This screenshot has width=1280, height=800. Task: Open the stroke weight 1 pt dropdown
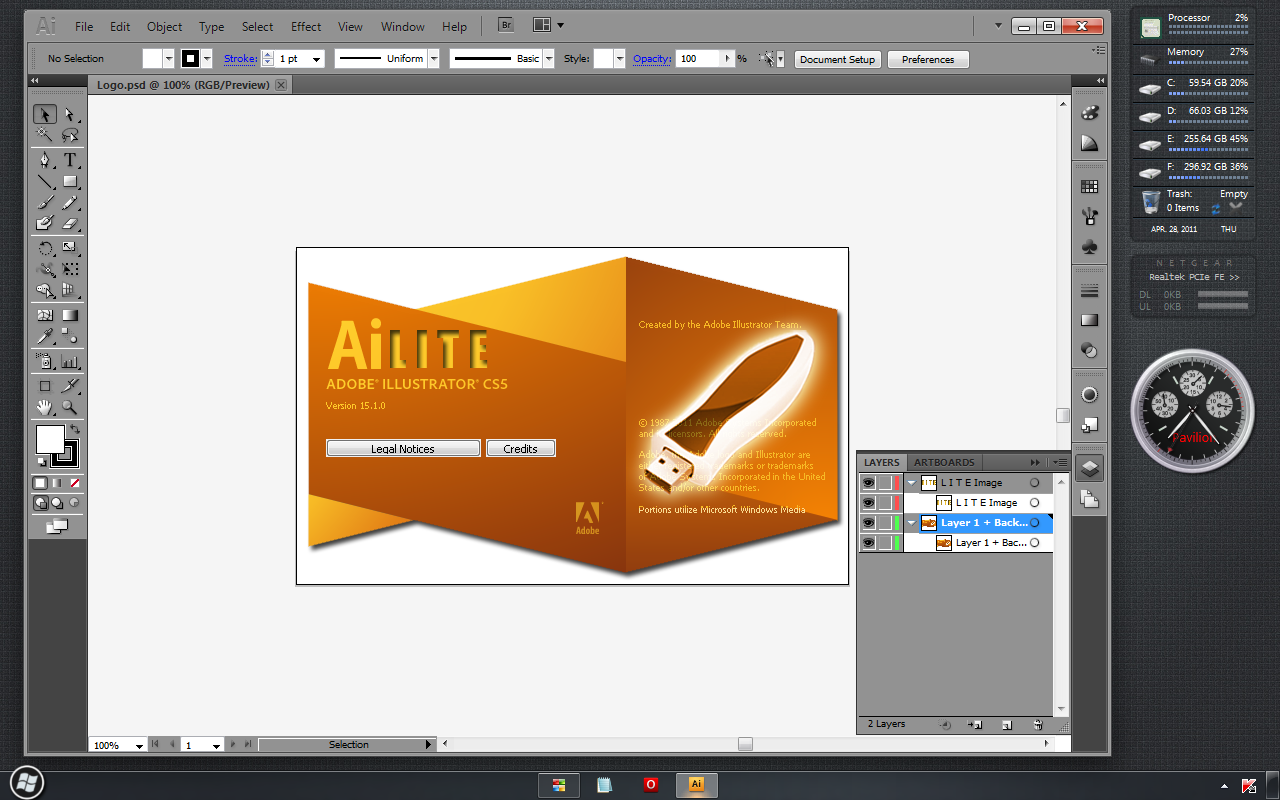coord(317,59)
